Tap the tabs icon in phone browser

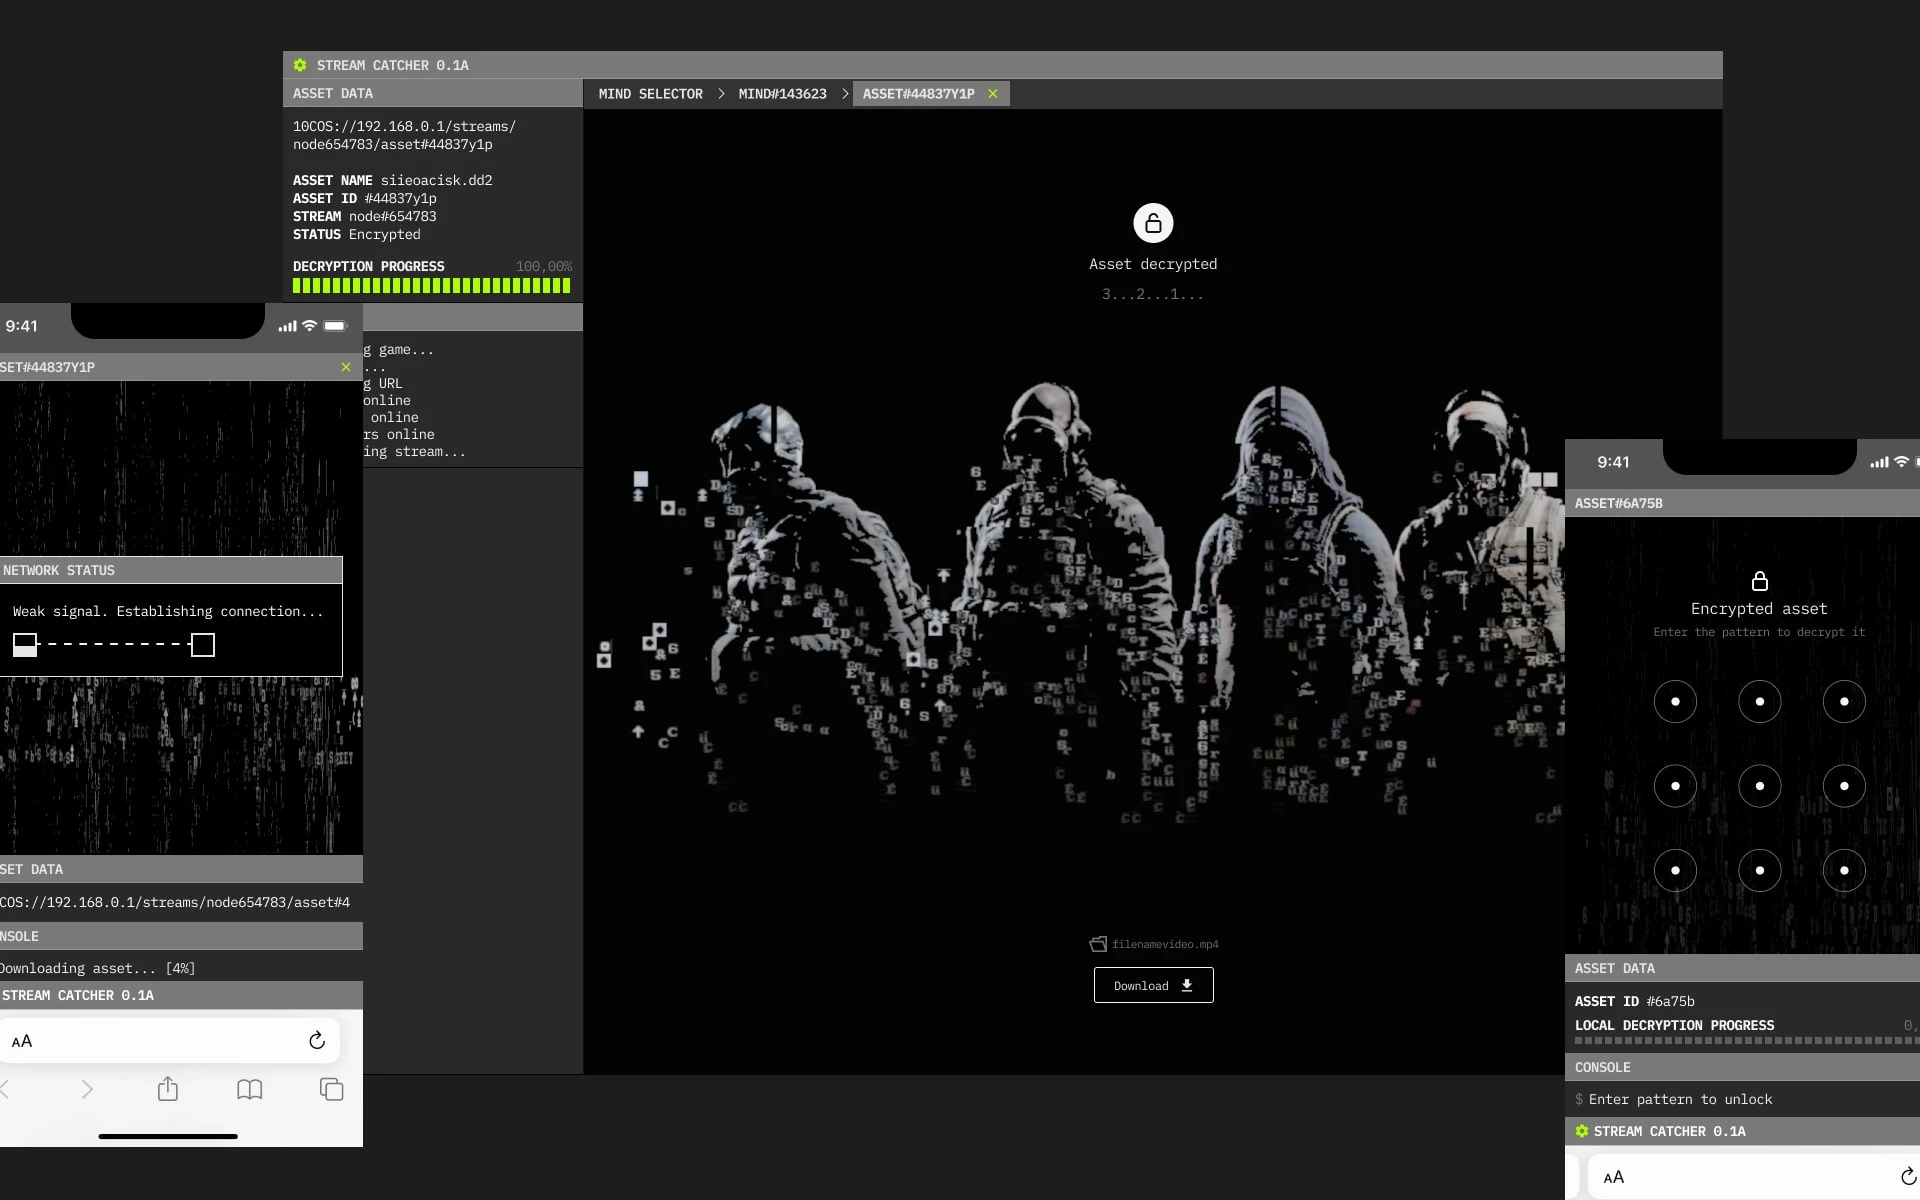[x=331, y=1089]
